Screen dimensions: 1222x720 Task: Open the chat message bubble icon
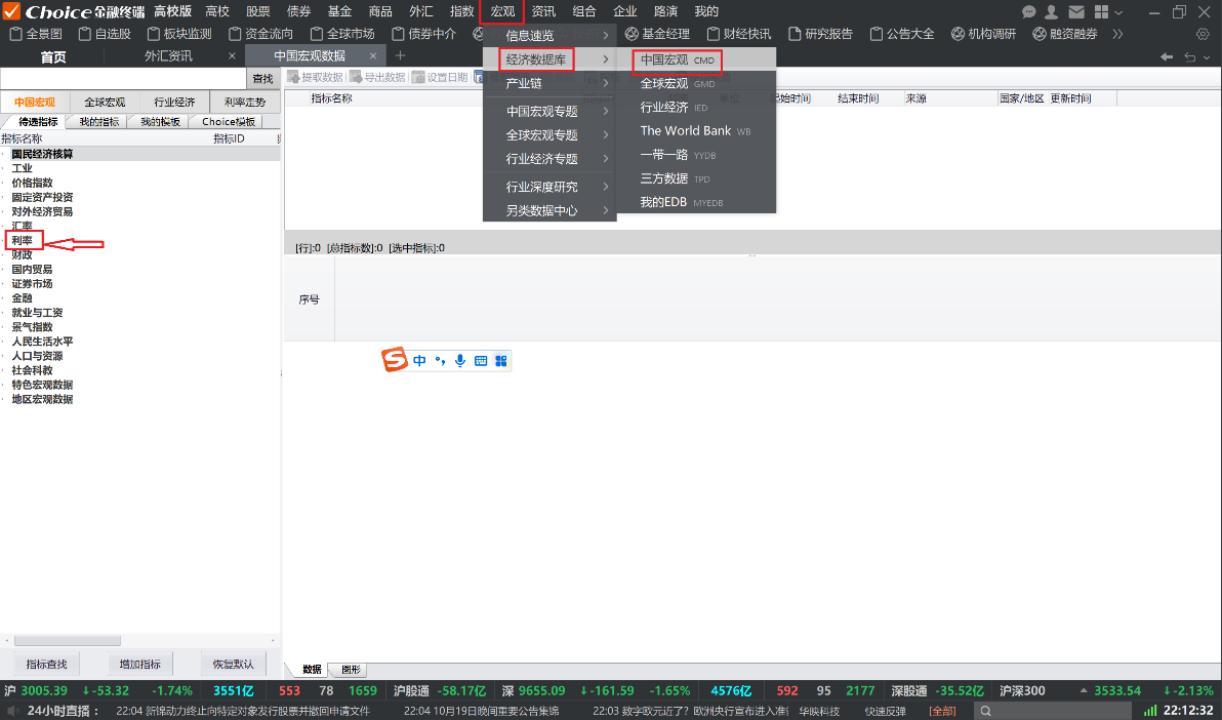point(1030,12)
